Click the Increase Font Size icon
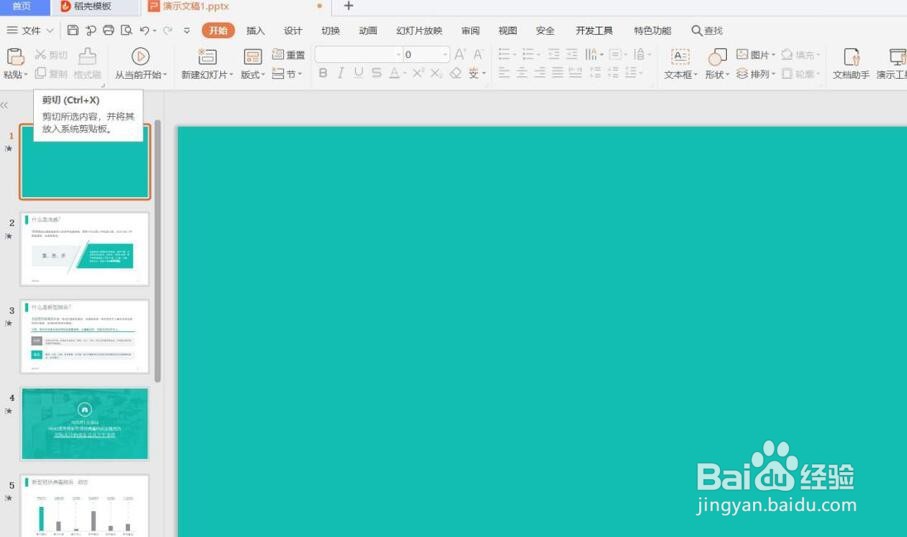Image resolution: width=907 pixels, height=537 pixels. pos(460,54)
